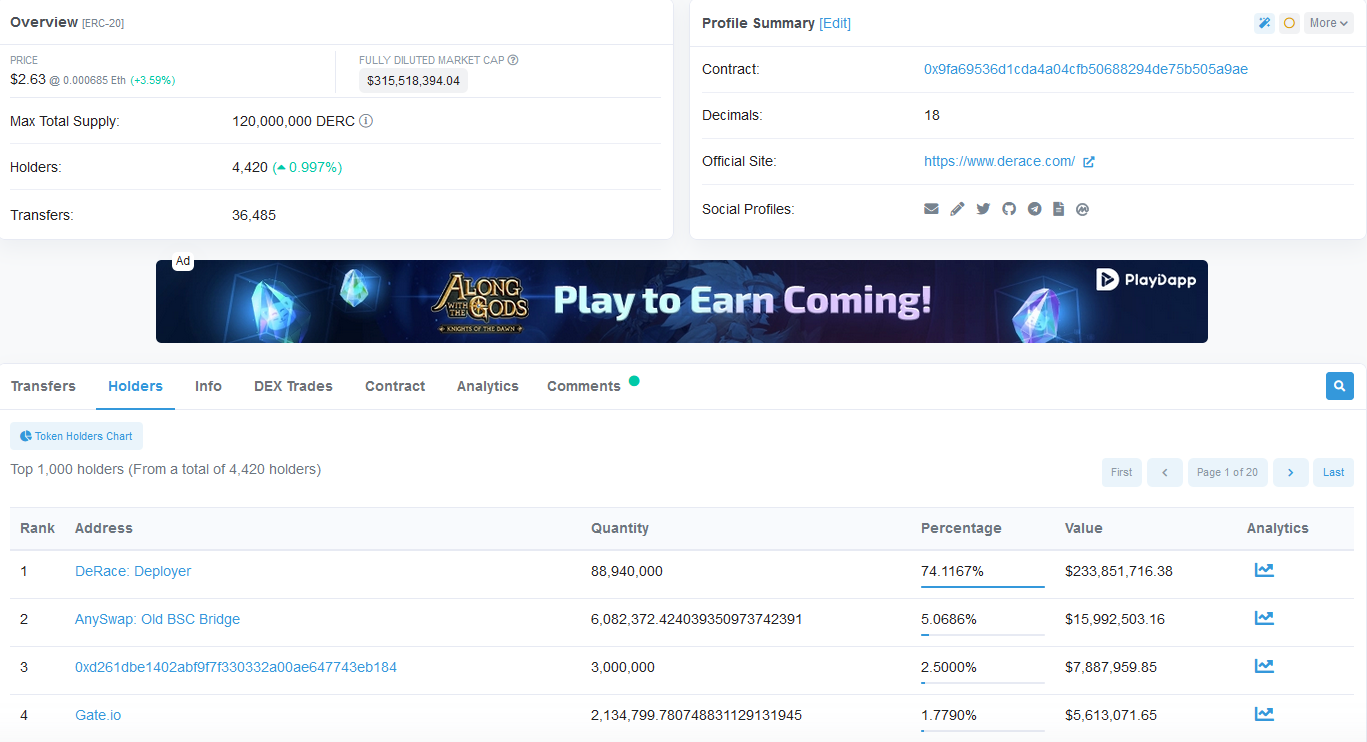Open the Twitter social profile icon
1367x742 pixels.
(x=983, y=209)
